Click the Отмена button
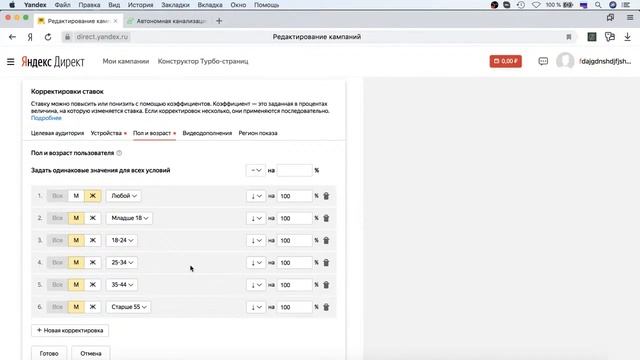Viewport: 640px width, 360px height. [91, 353]
